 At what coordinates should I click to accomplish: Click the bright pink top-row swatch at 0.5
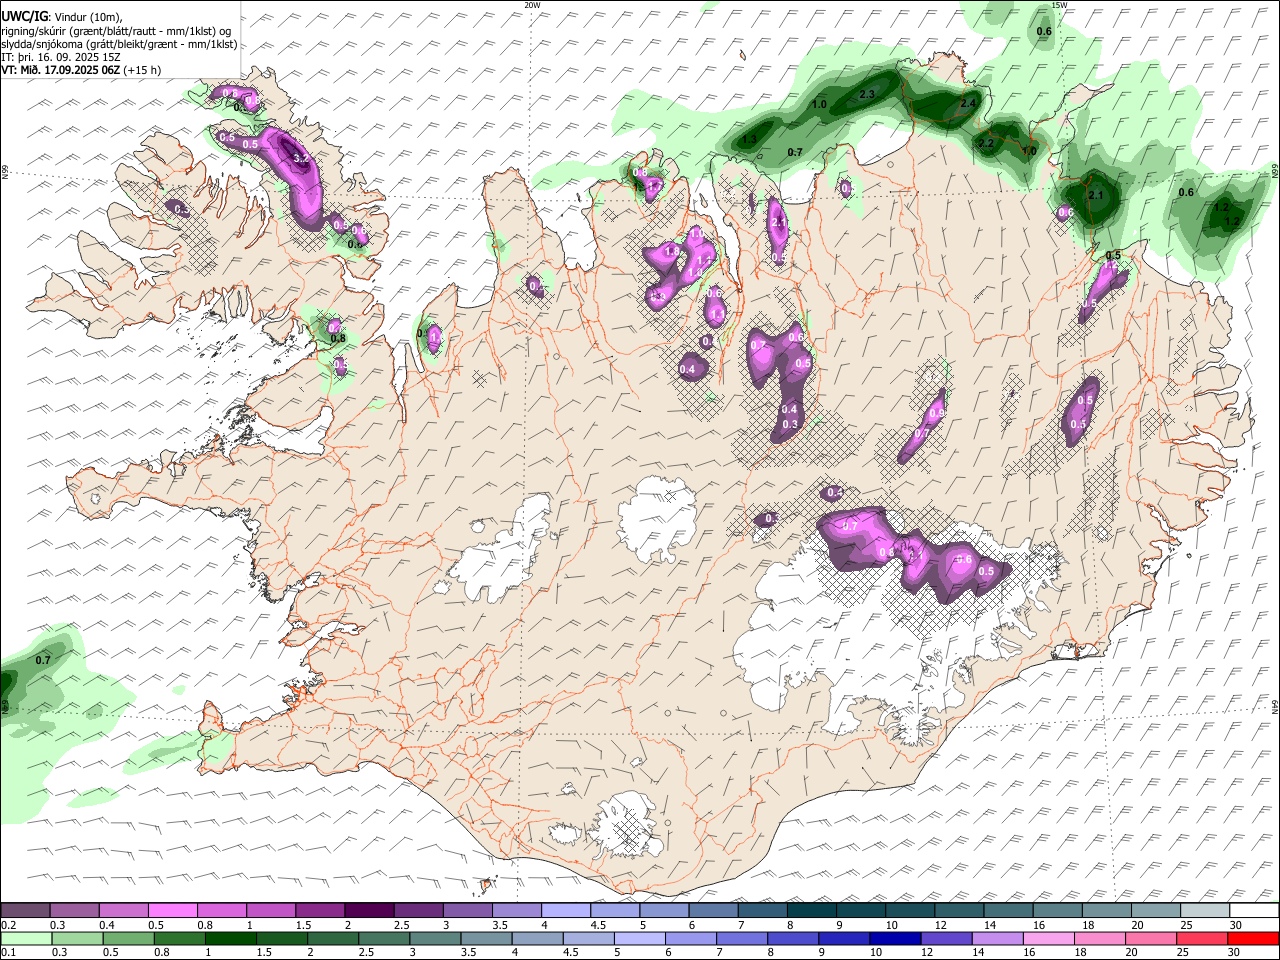coord(172,911)
